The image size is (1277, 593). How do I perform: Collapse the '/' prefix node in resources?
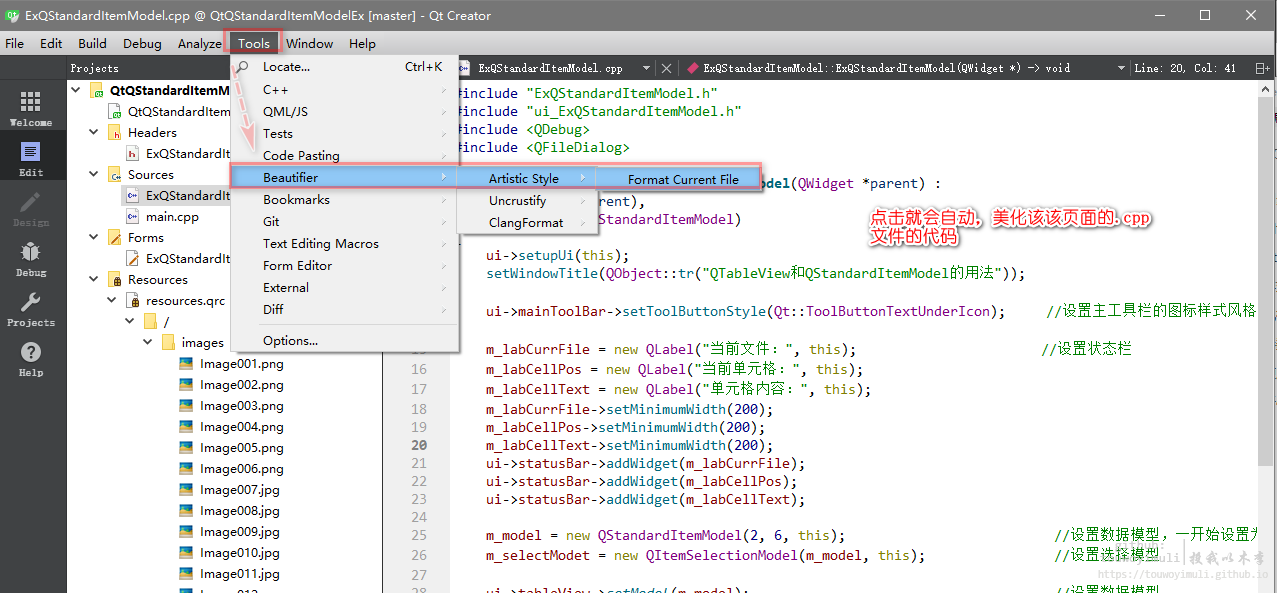[x=131, y=321]
